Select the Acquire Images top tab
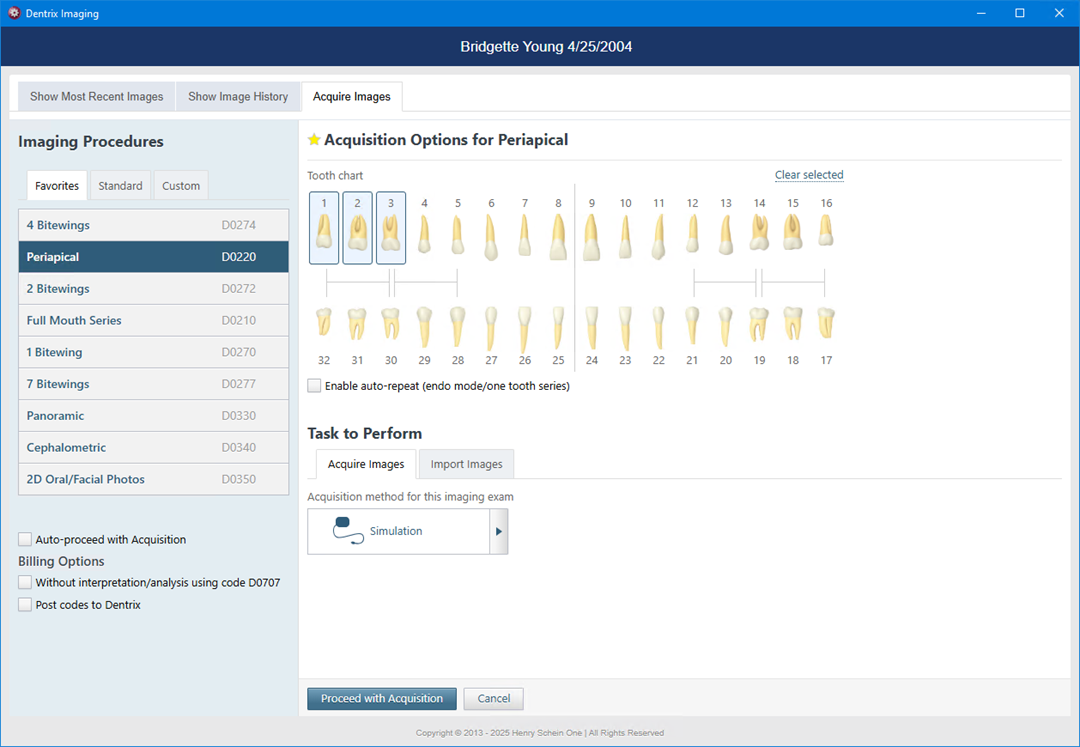The image size is (1080, 747). (352, 96)
